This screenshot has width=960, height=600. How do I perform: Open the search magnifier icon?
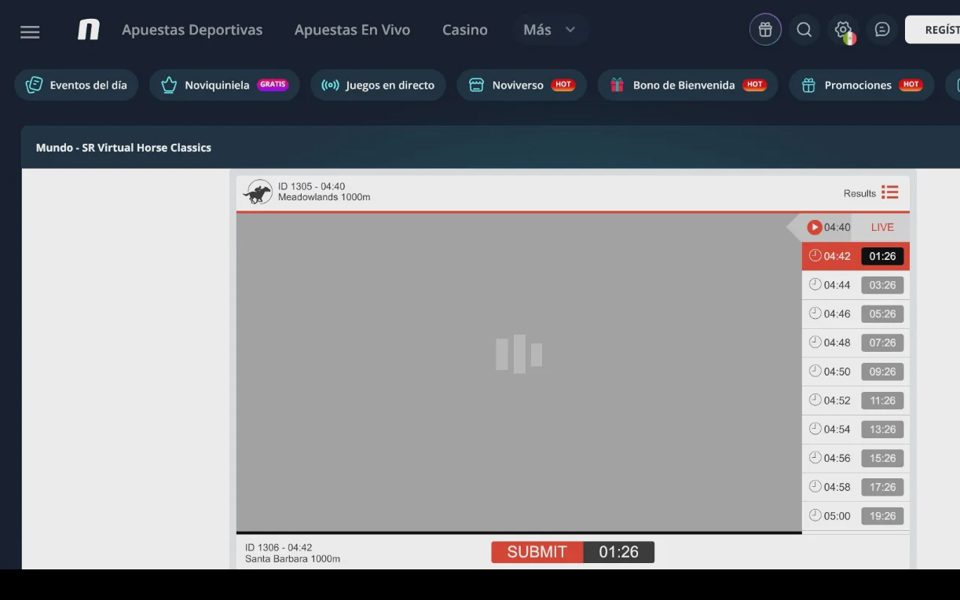(x=804, y=29)
